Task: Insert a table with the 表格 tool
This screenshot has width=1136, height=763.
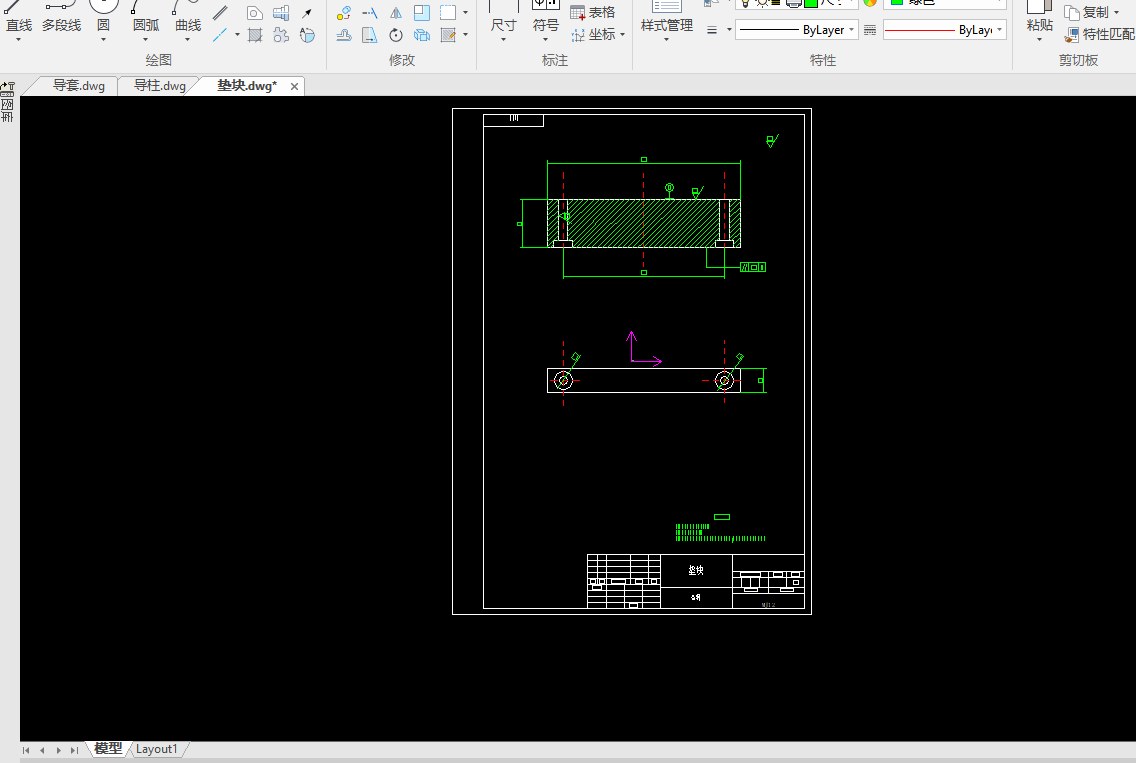Action: 592,12
